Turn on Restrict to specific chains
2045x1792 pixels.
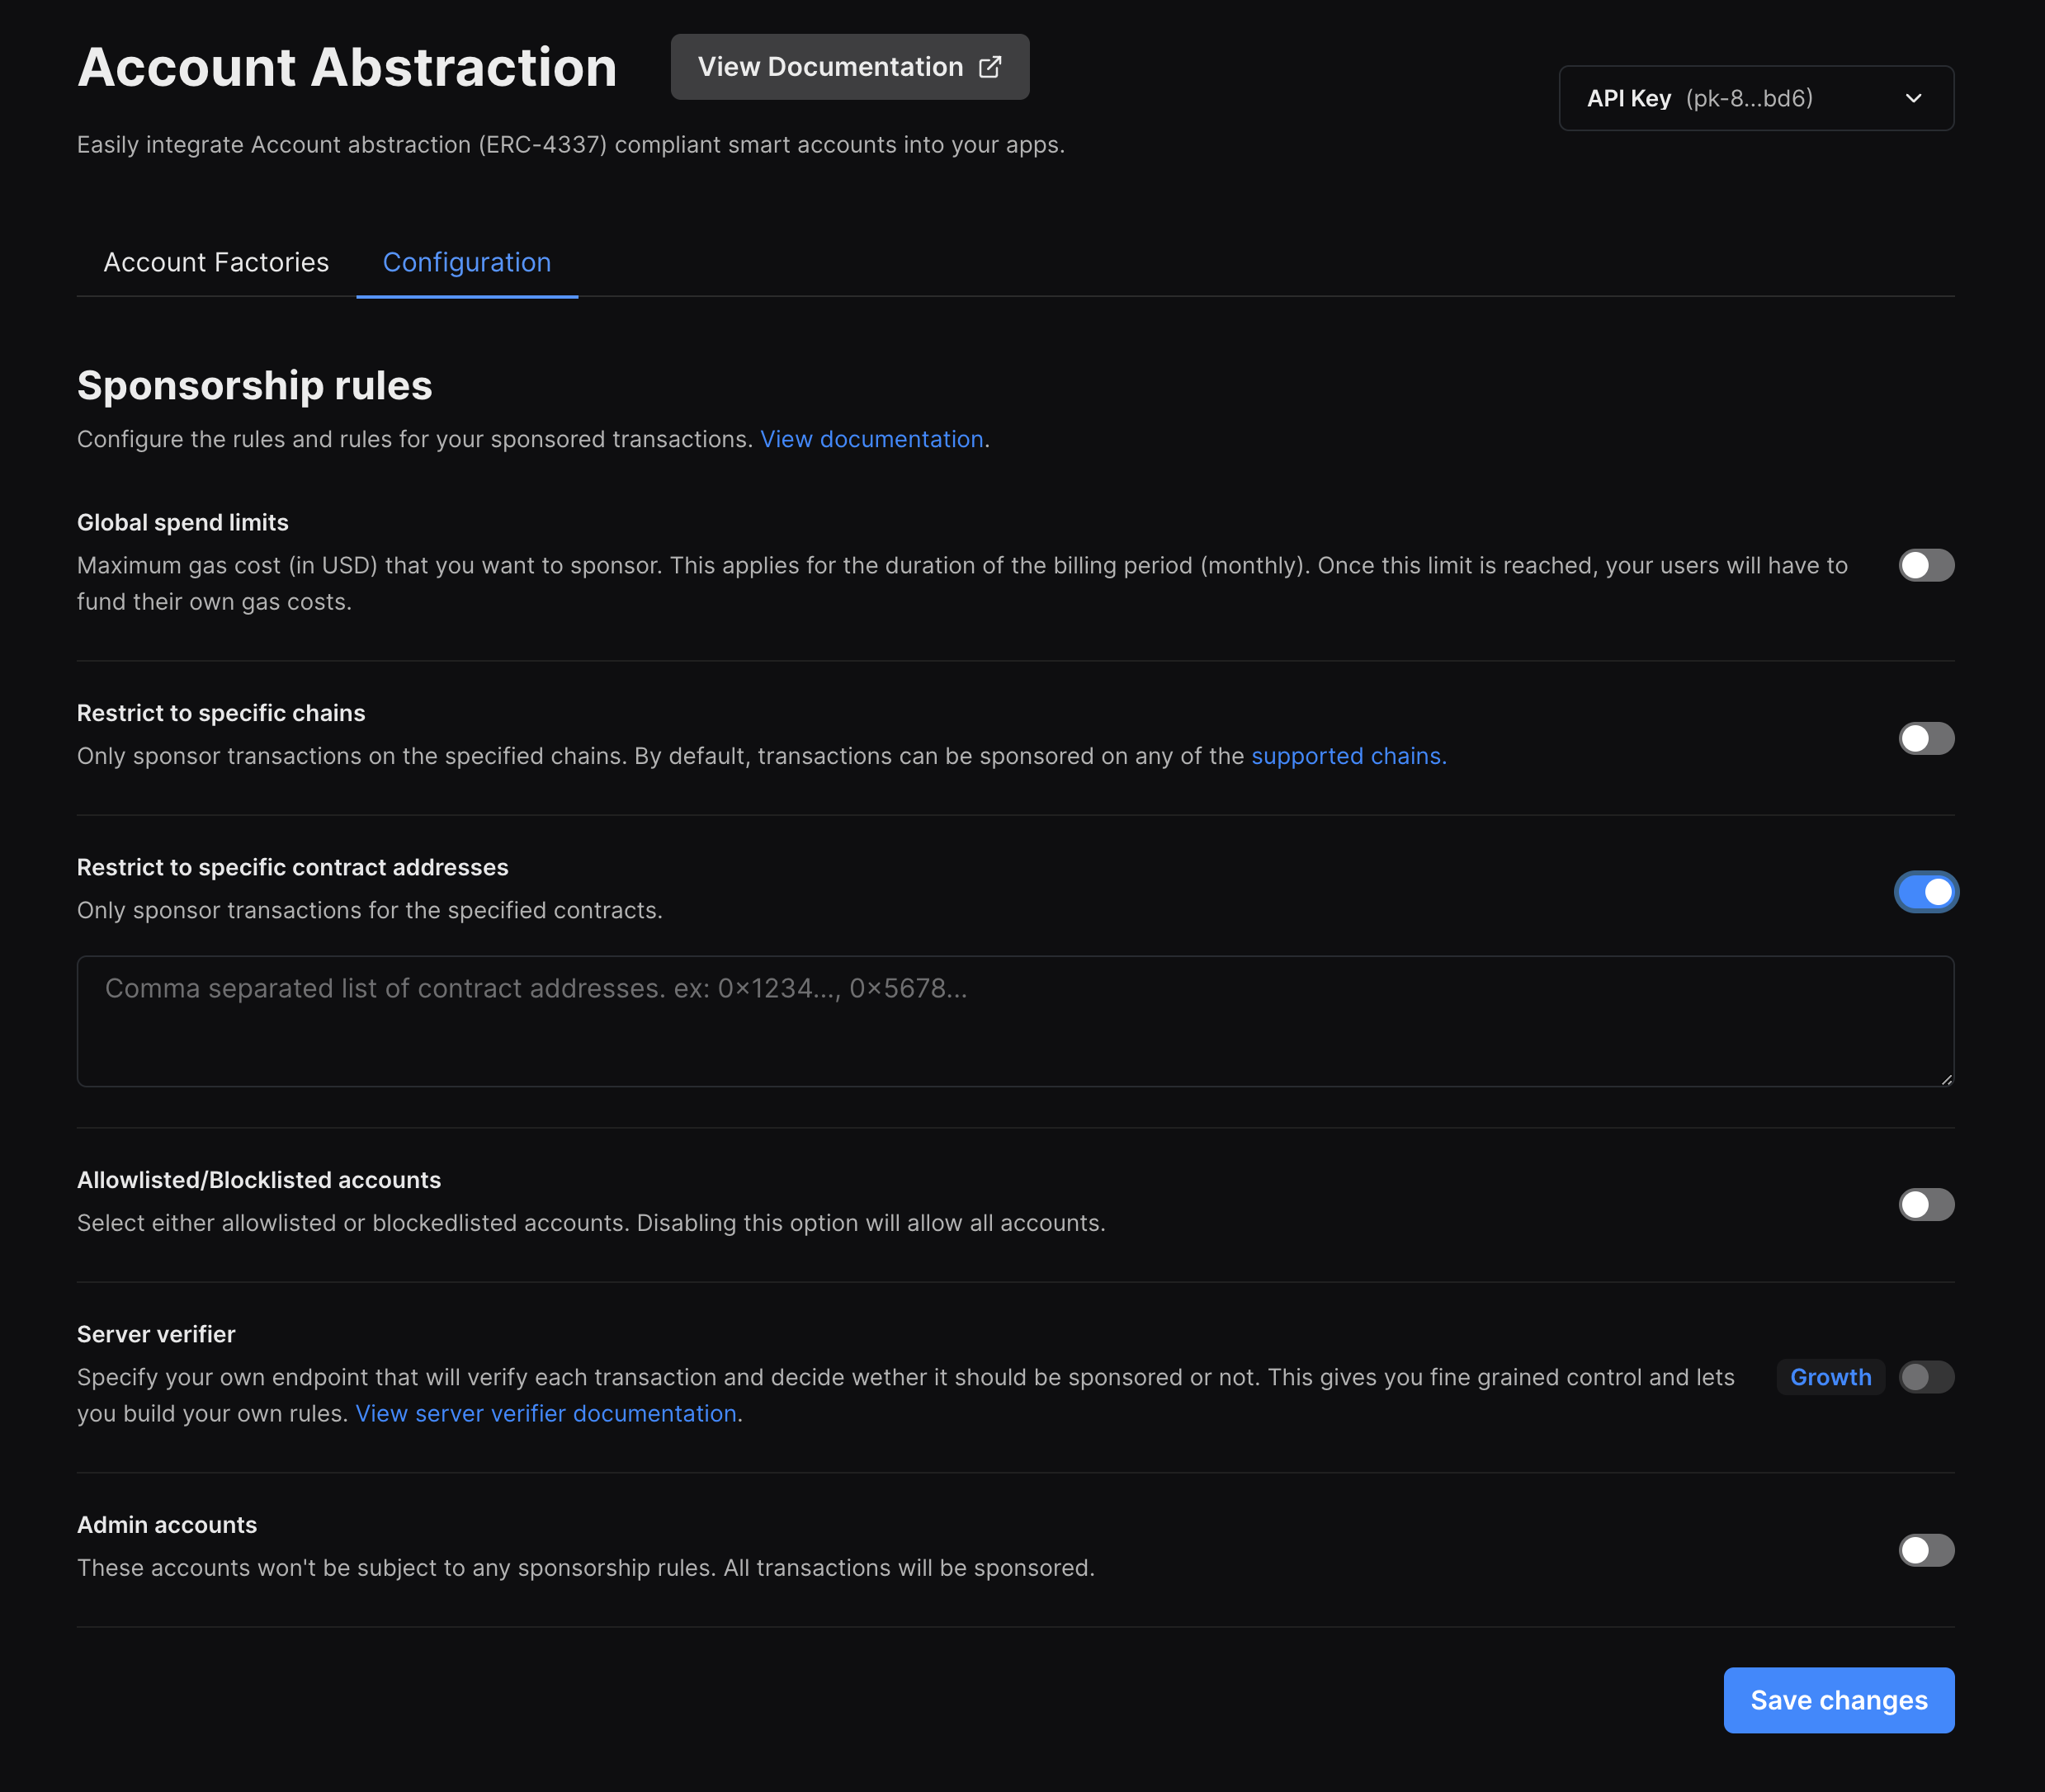tap(1925, 738)
